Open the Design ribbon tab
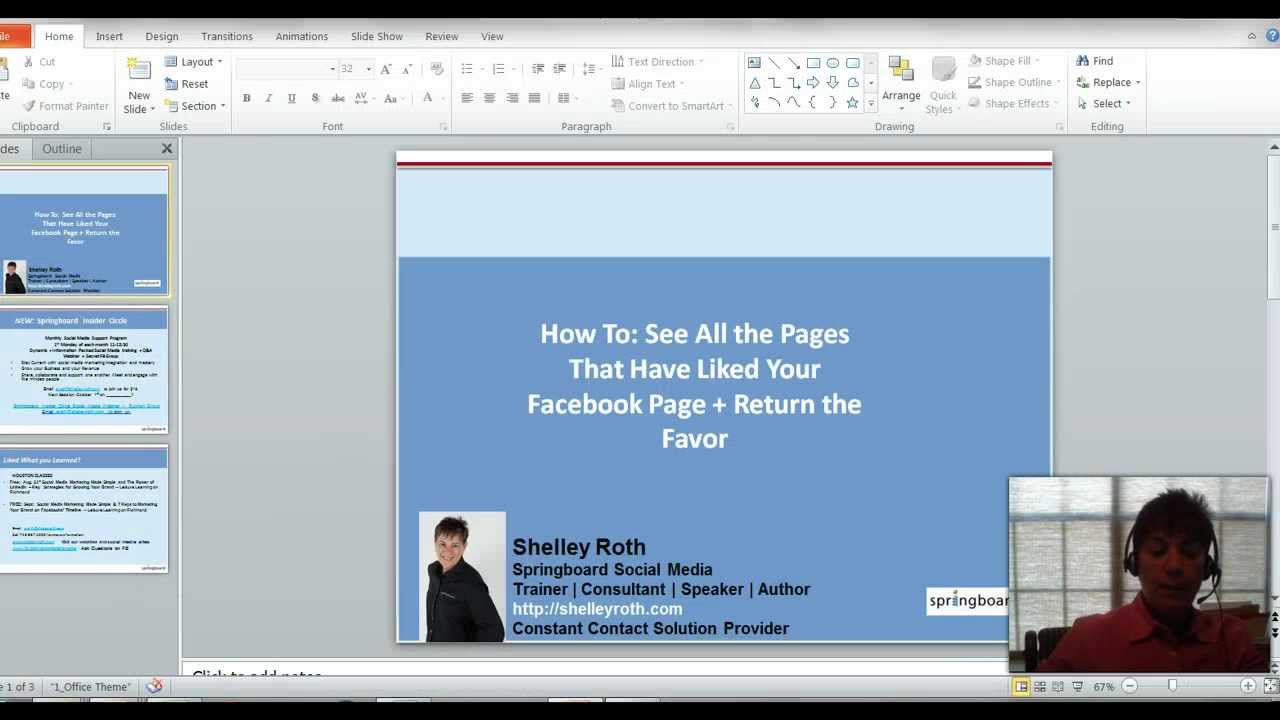The height and width of the screenshot is (720, 1280). click(x=162, y=36)
